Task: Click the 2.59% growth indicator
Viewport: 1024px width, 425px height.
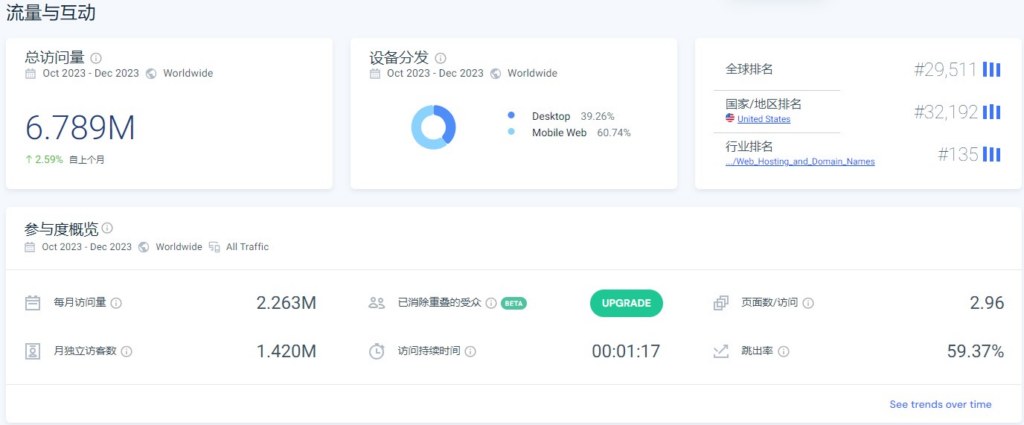Action: (x=44, y=159)
